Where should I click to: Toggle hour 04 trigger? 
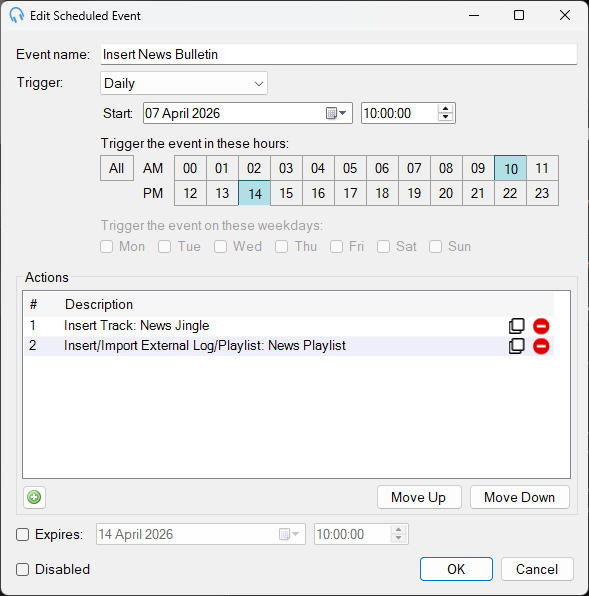[x=318, y=168]
